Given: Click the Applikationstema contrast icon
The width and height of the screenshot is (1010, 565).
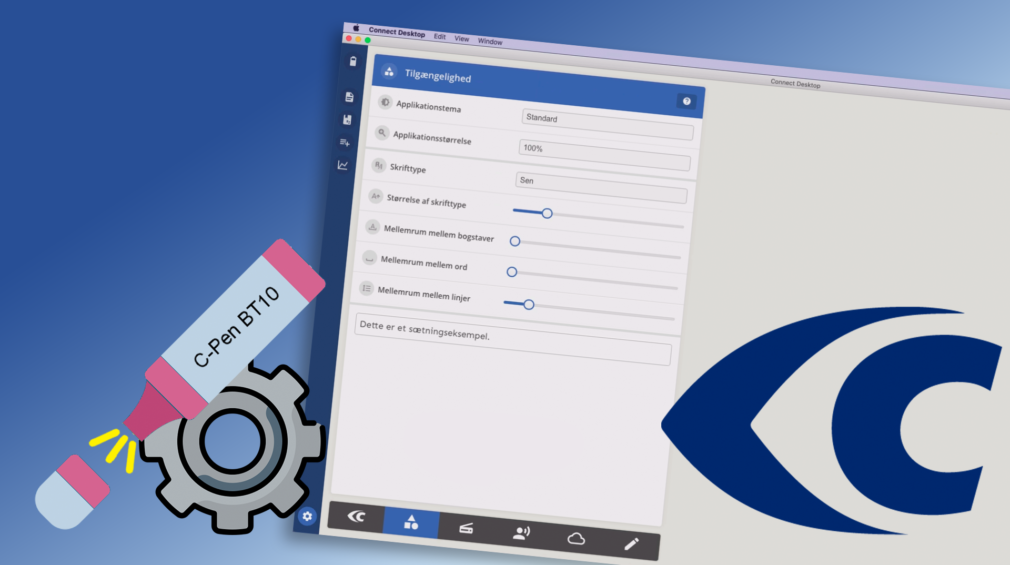Looking at the screenshot, I should (x=385, y=102).
